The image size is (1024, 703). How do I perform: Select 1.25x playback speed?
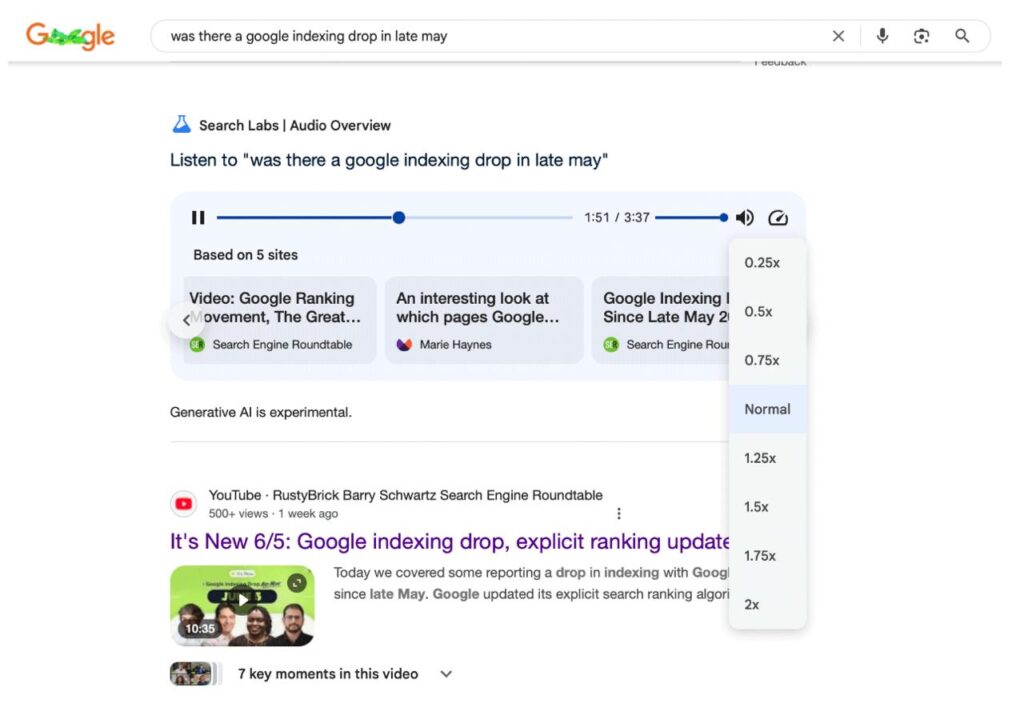[767, 458]
